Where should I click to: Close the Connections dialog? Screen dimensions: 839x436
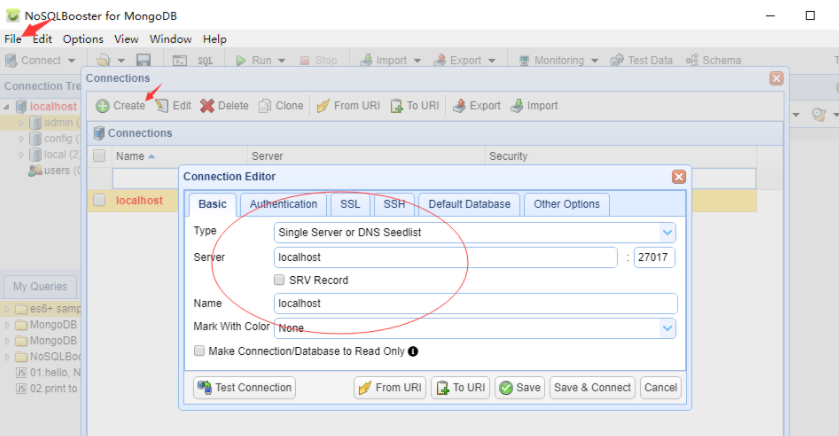[776, 79]
